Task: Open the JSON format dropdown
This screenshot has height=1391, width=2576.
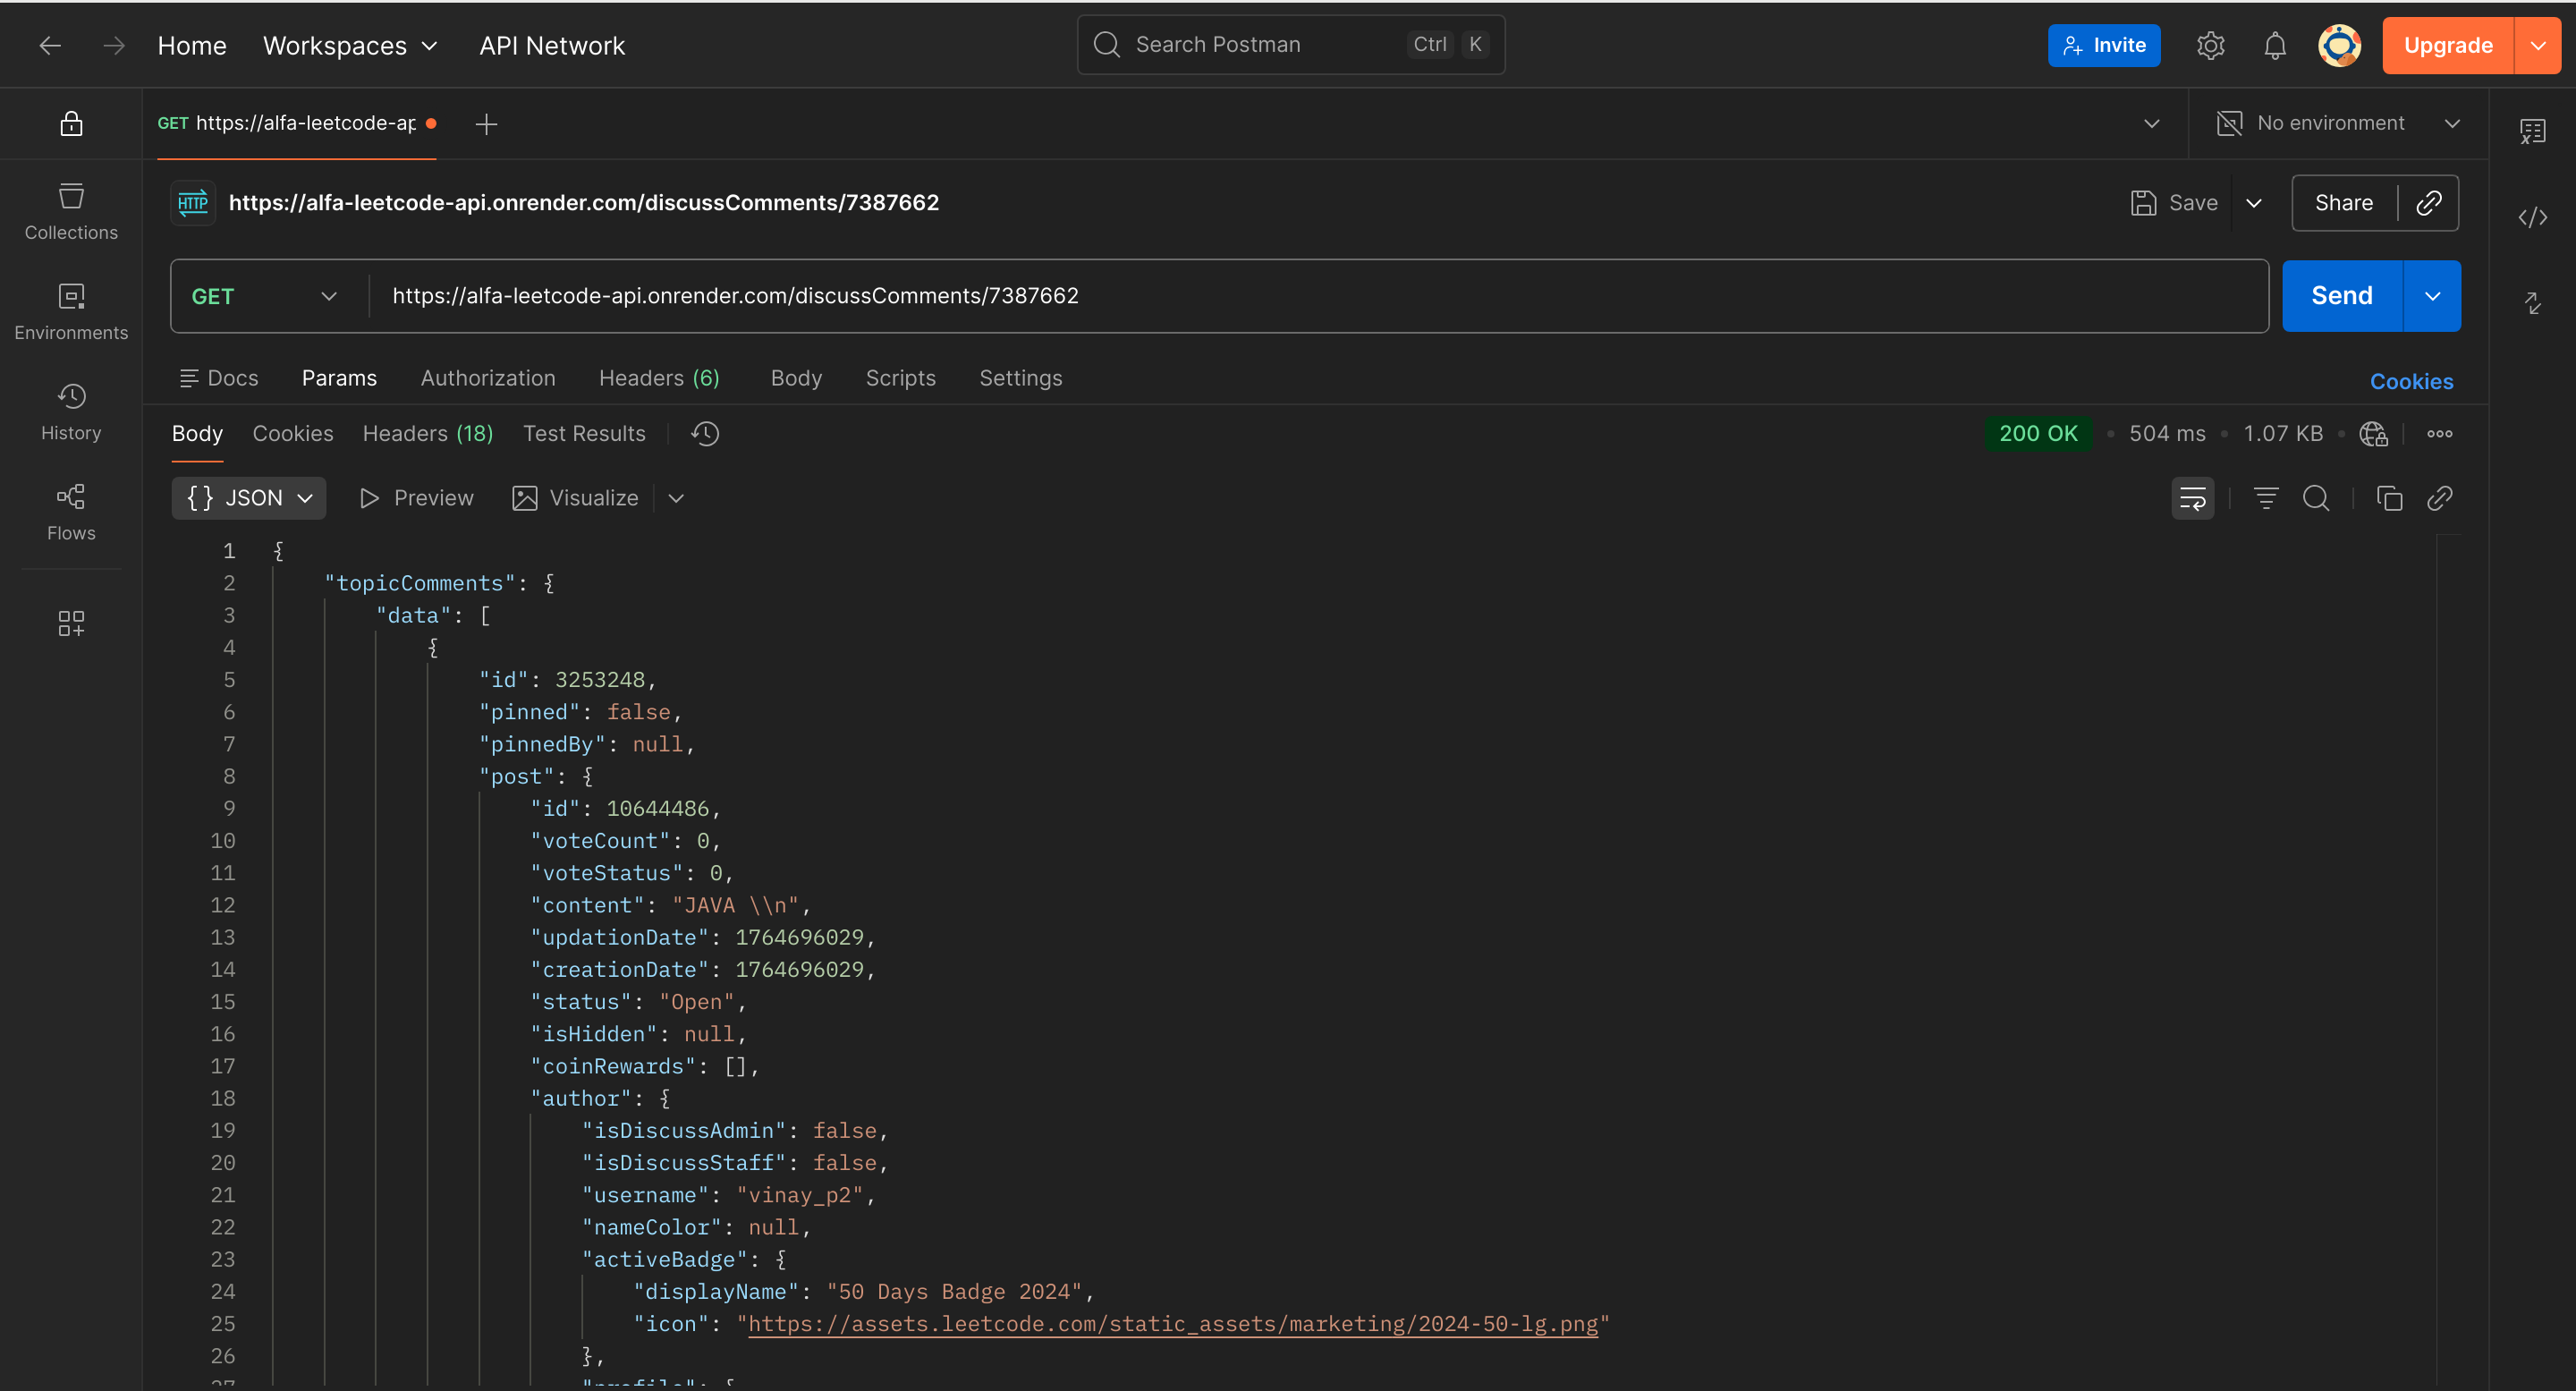Action: pyautogui.click(x=249, y=498)
